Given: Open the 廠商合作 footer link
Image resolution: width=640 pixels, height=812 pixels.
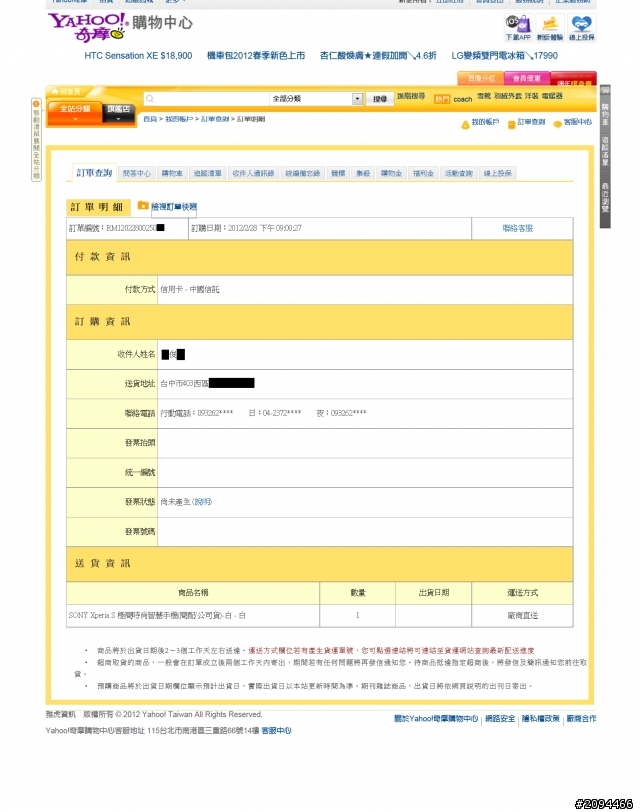Looking at the screenshot, I should (581, 718).
